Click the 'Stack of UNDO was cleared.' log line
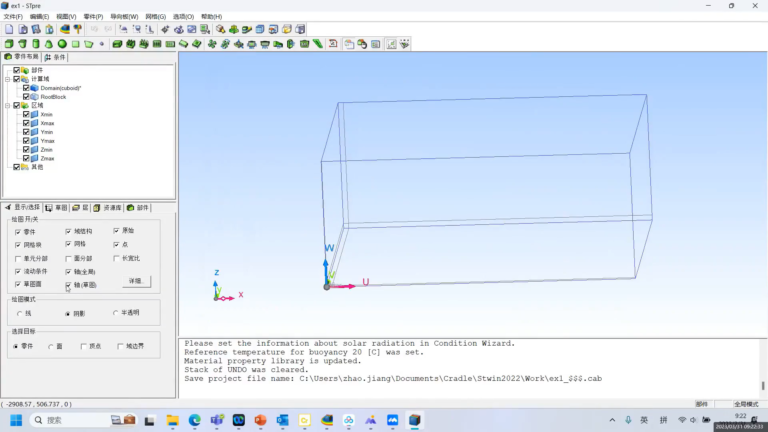The width and height of the screenshot is (768, 432). click(x=246, y=370)
